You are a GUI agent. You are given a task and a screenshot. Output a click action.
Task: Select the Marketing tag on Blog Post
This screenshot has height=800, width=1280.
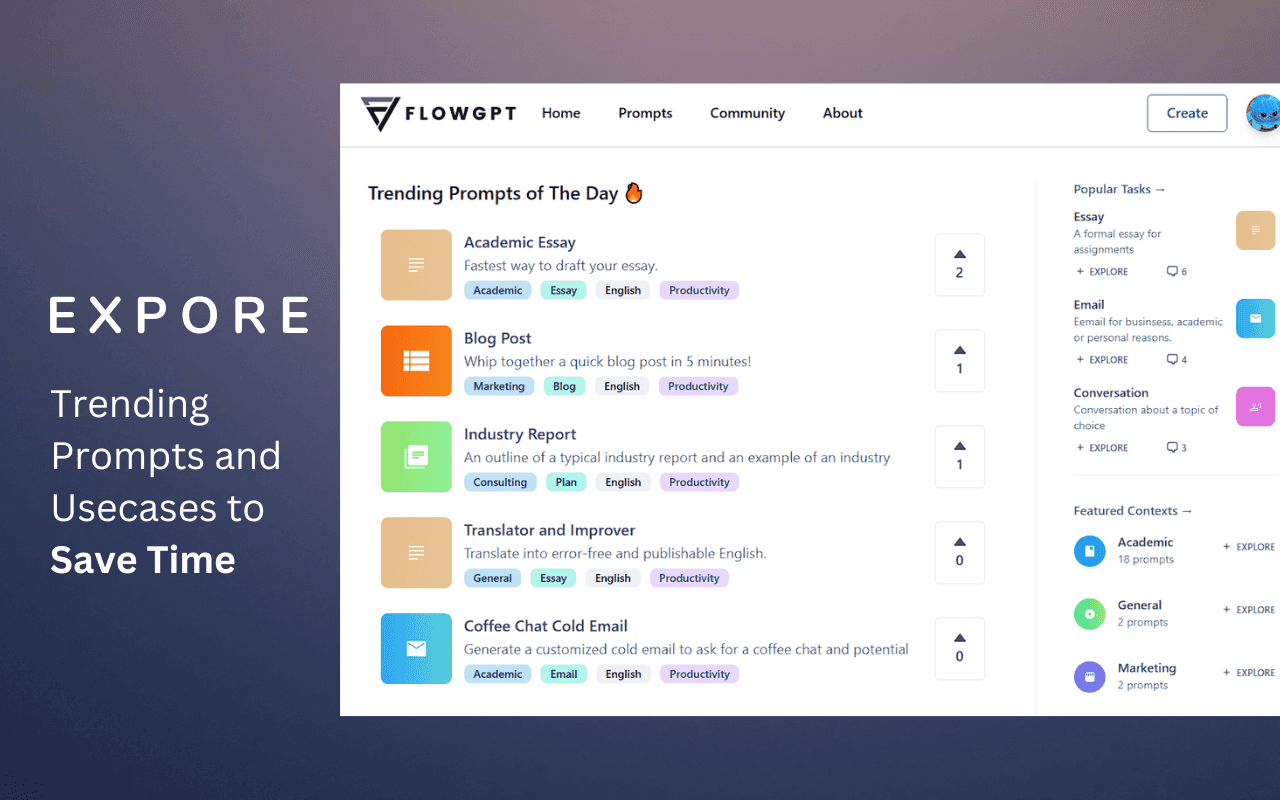[499, 386]
